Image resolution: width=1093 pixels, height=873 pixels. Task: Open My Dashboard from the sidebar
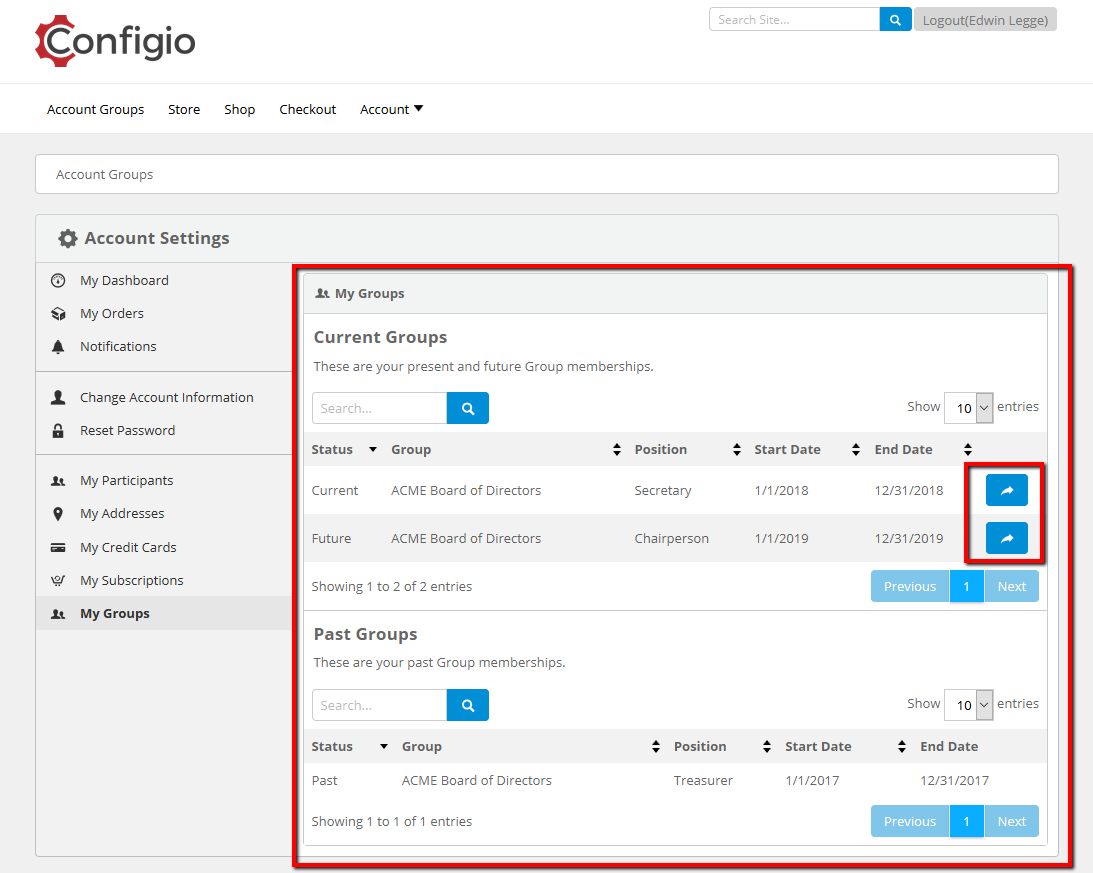tap(124, 280)
